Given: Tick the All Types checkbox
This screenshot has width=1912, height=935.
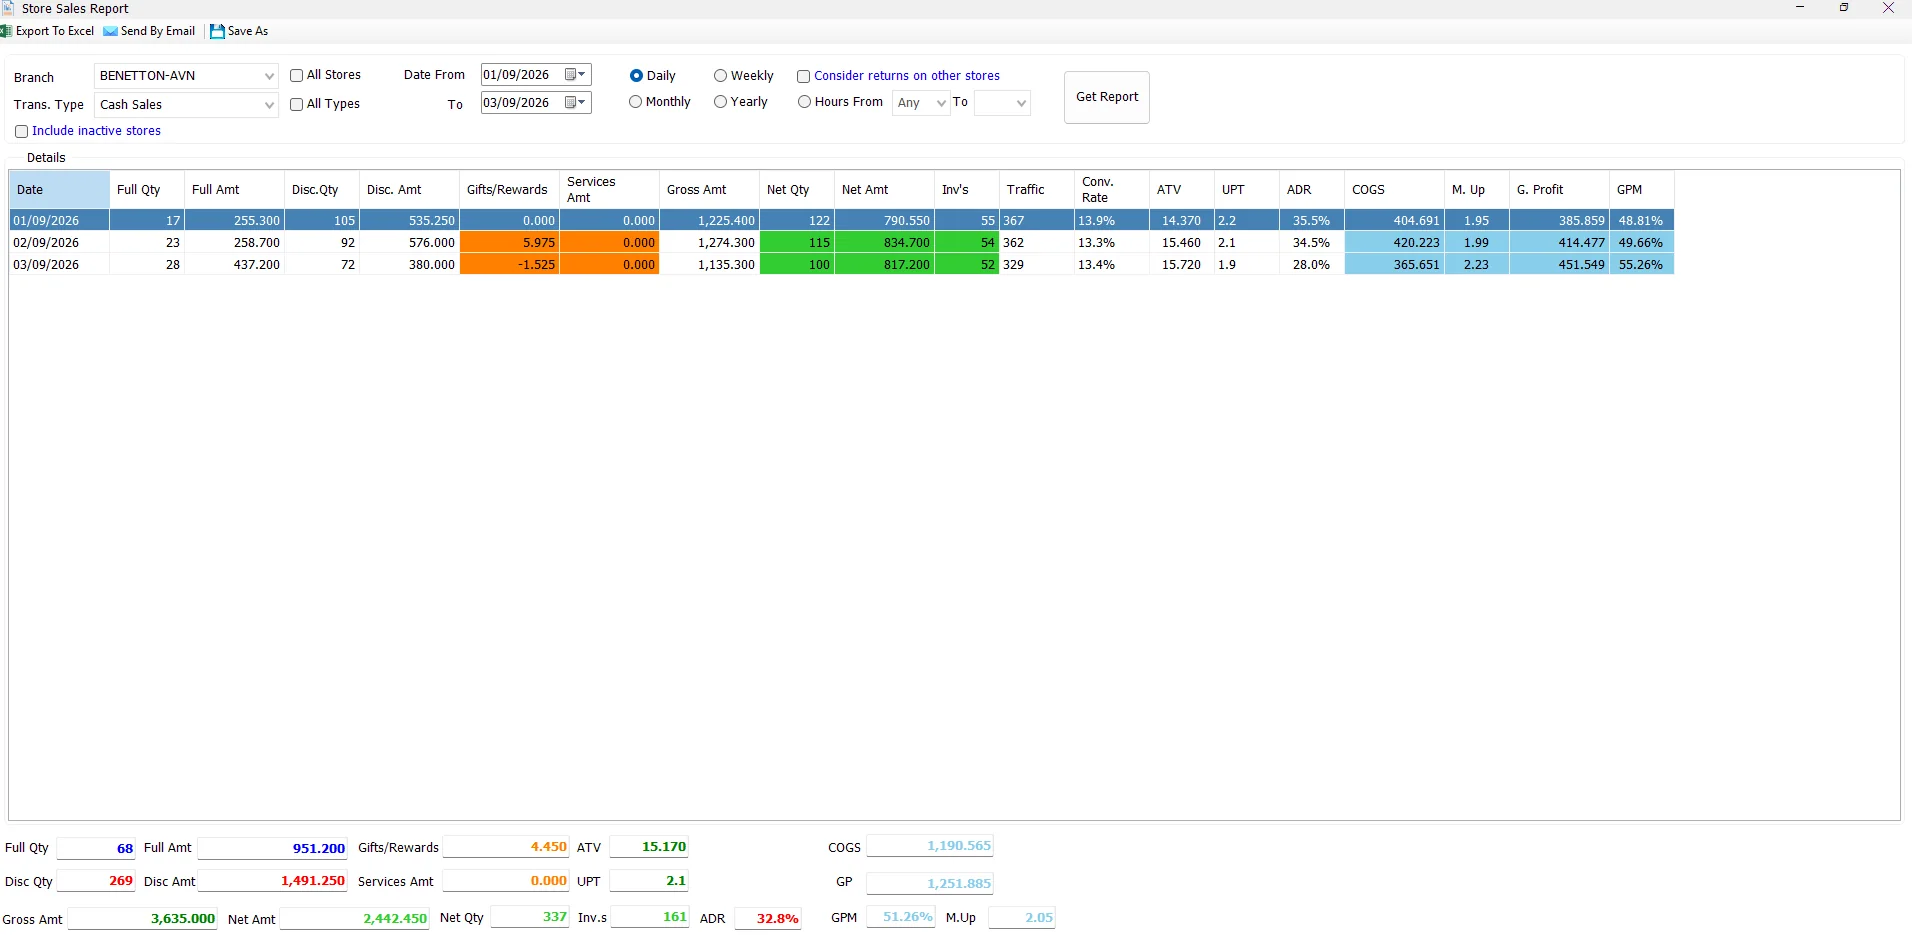Looking at the screenshot, I should click(x=297, y=104).
